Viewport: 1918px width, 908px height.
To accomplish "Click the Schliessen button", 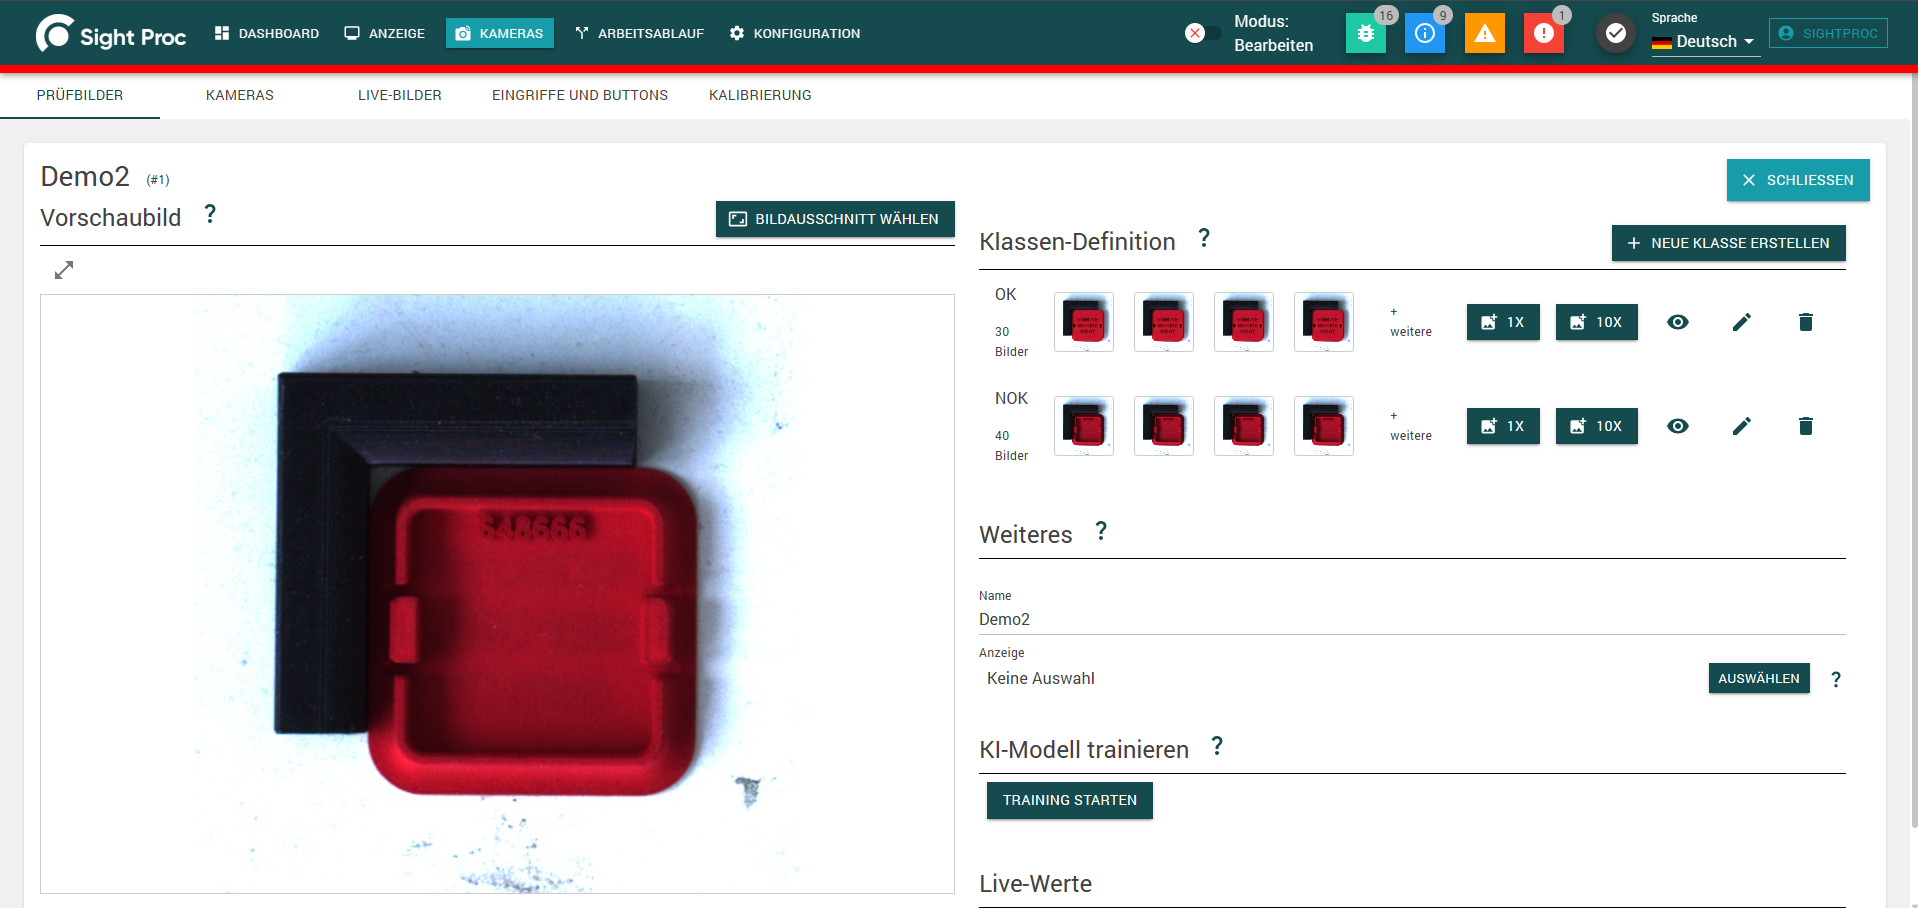I will tap(1798, 180).
